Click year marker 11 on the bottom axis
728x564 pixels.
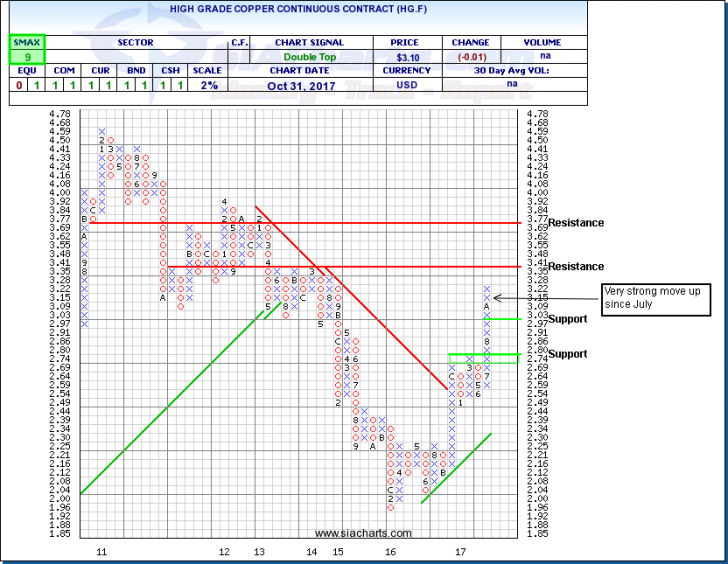click(x=101, y=551)
